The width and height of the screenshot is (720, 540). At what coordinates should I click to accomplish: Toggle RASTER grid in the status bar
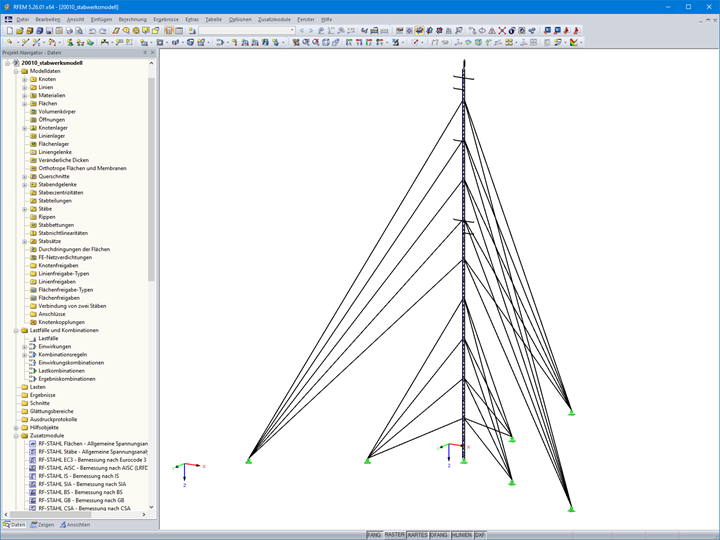[394, 535]
